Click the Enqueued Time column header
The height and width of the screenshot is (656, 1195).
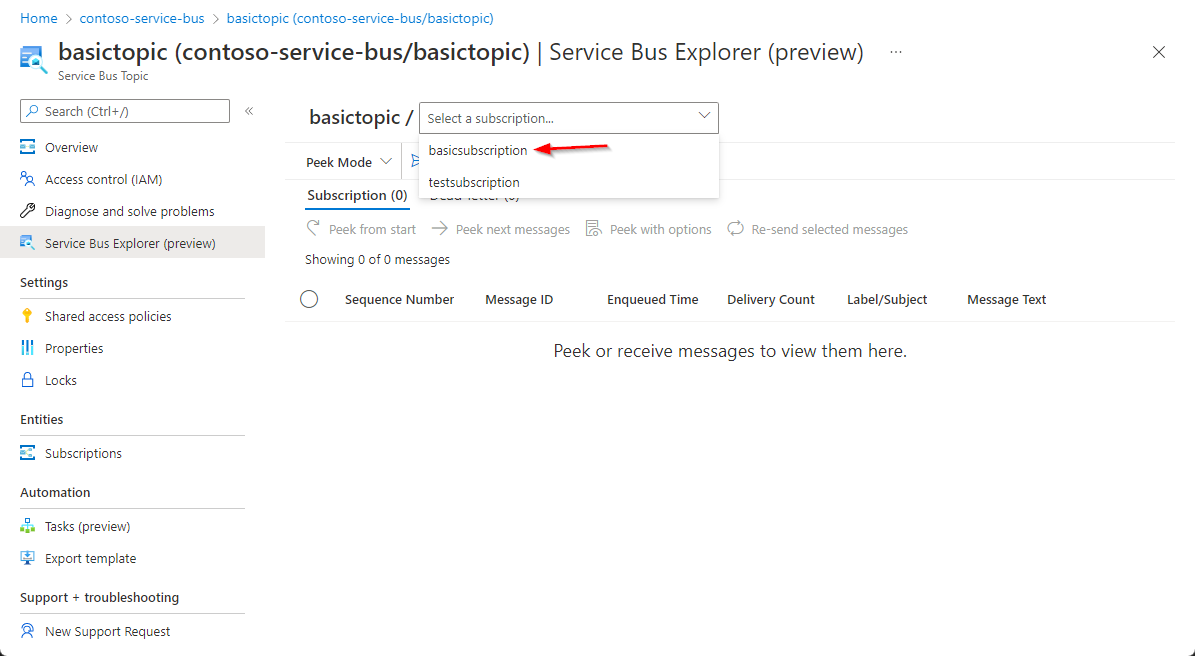(652, 299)
